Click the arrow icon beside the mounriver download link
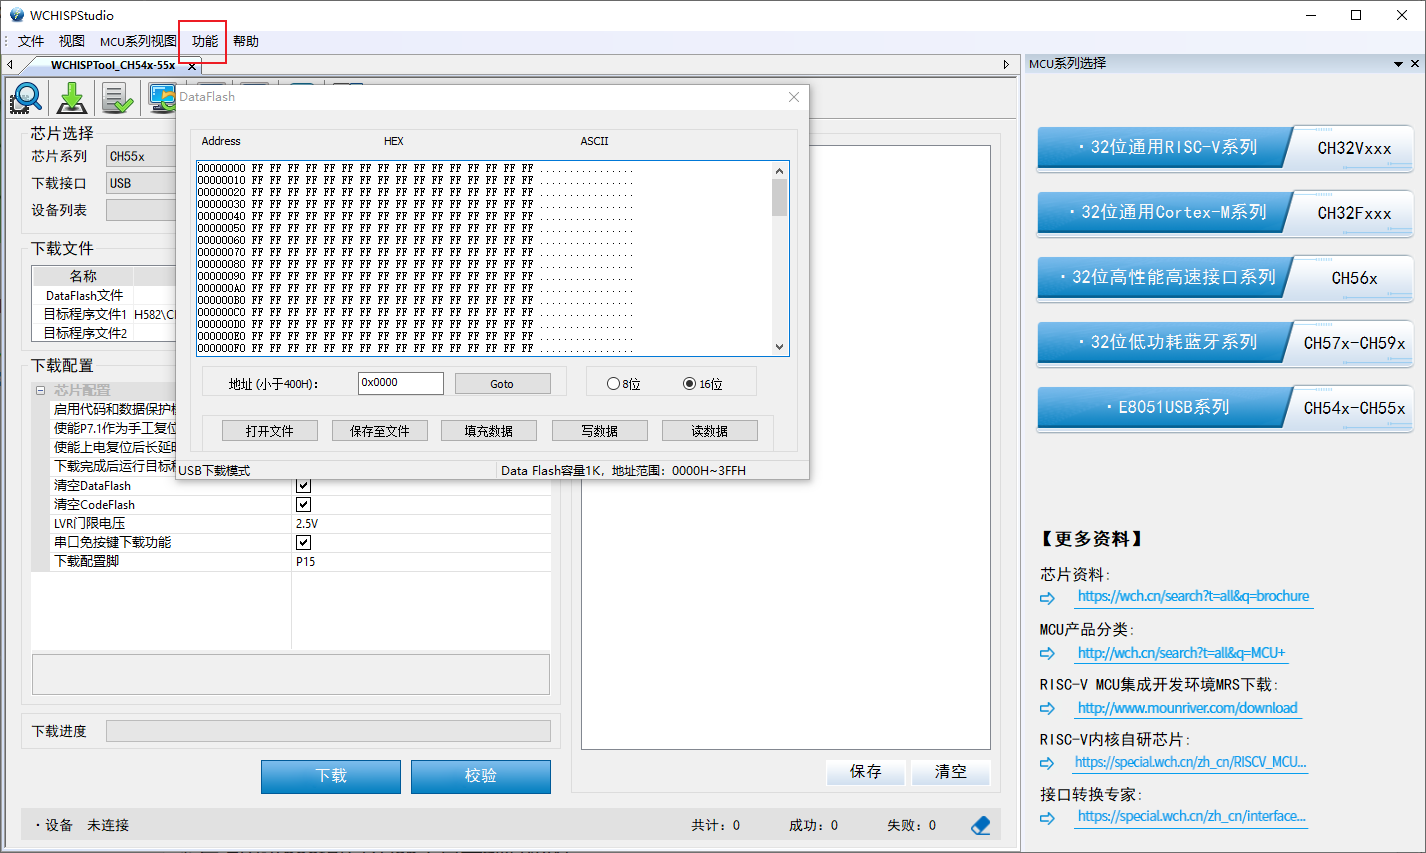The width and height of the screenshot is (1426, 853). (1047, 708)
